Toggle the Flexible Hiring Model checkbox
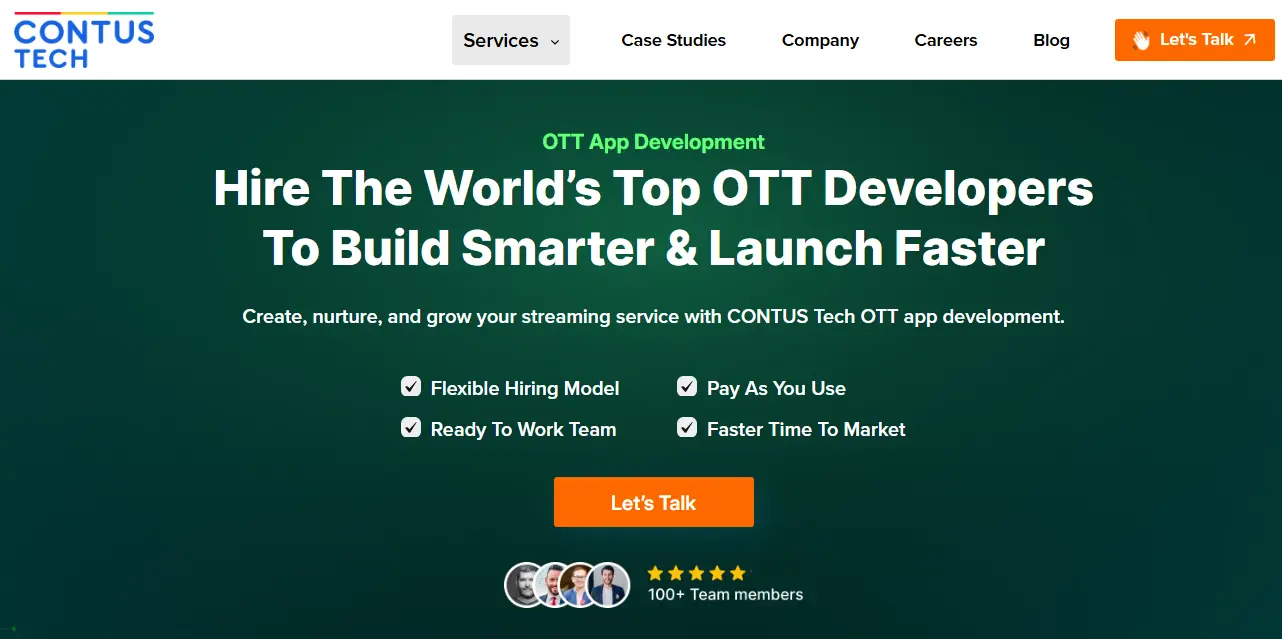Image resolution: width=1282 pixels, height=639 pixels. tap(411, 386)
